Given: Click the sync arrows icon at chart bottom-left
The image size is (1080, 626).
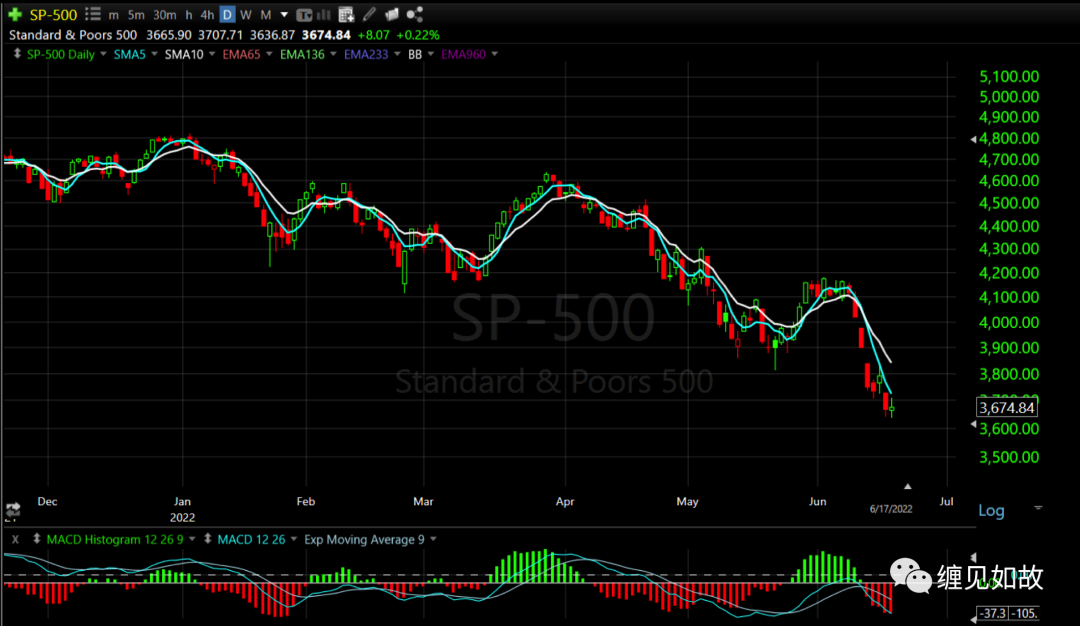Looking at the screenshot, I should (x=12, y=510).
